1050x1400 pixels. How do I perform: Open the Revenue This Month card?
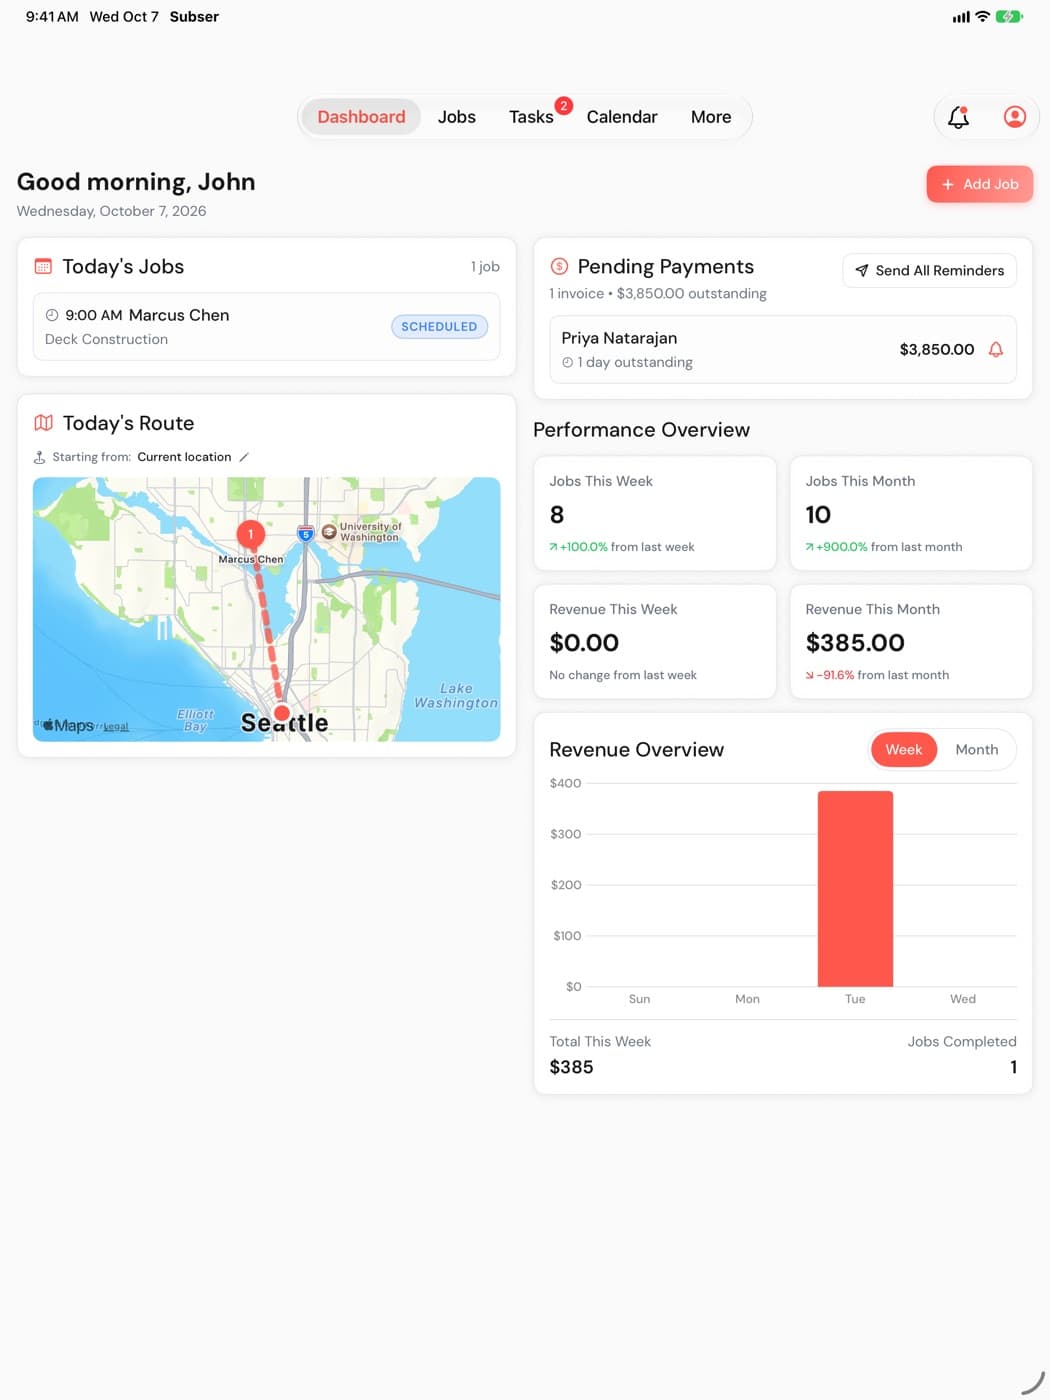[911, 642]
